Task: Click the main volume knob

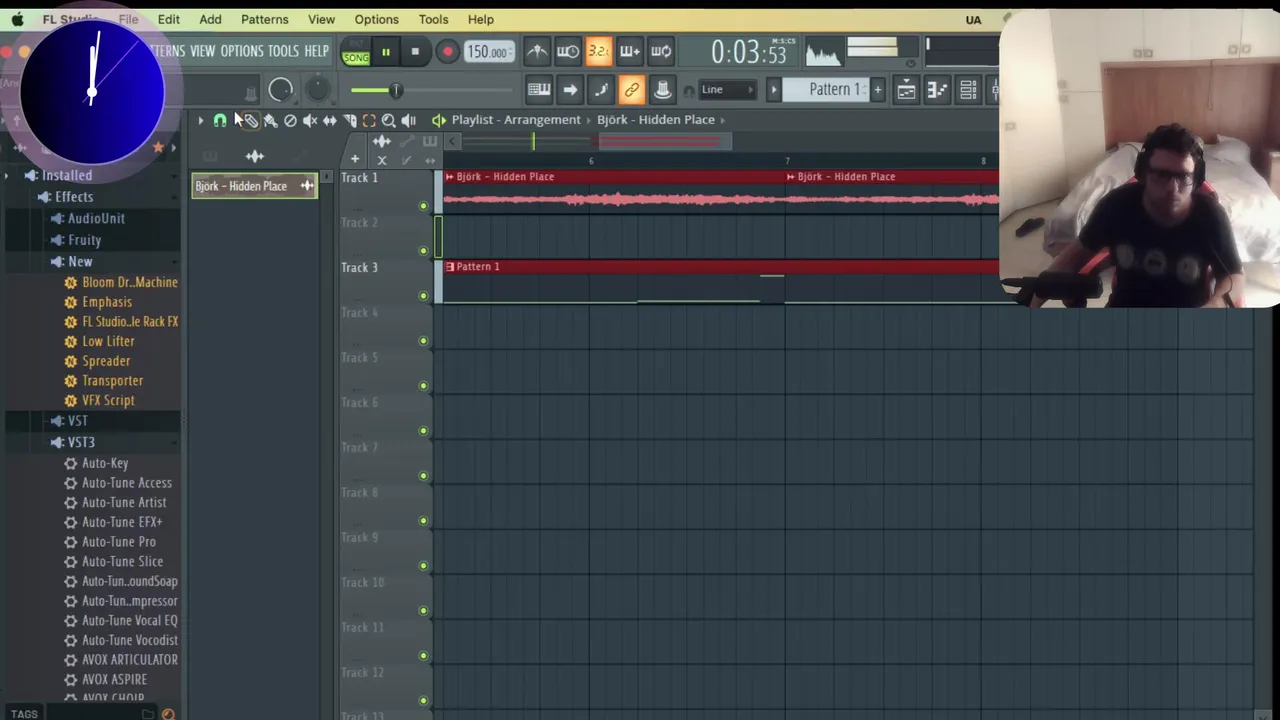Action: [280, 90]
